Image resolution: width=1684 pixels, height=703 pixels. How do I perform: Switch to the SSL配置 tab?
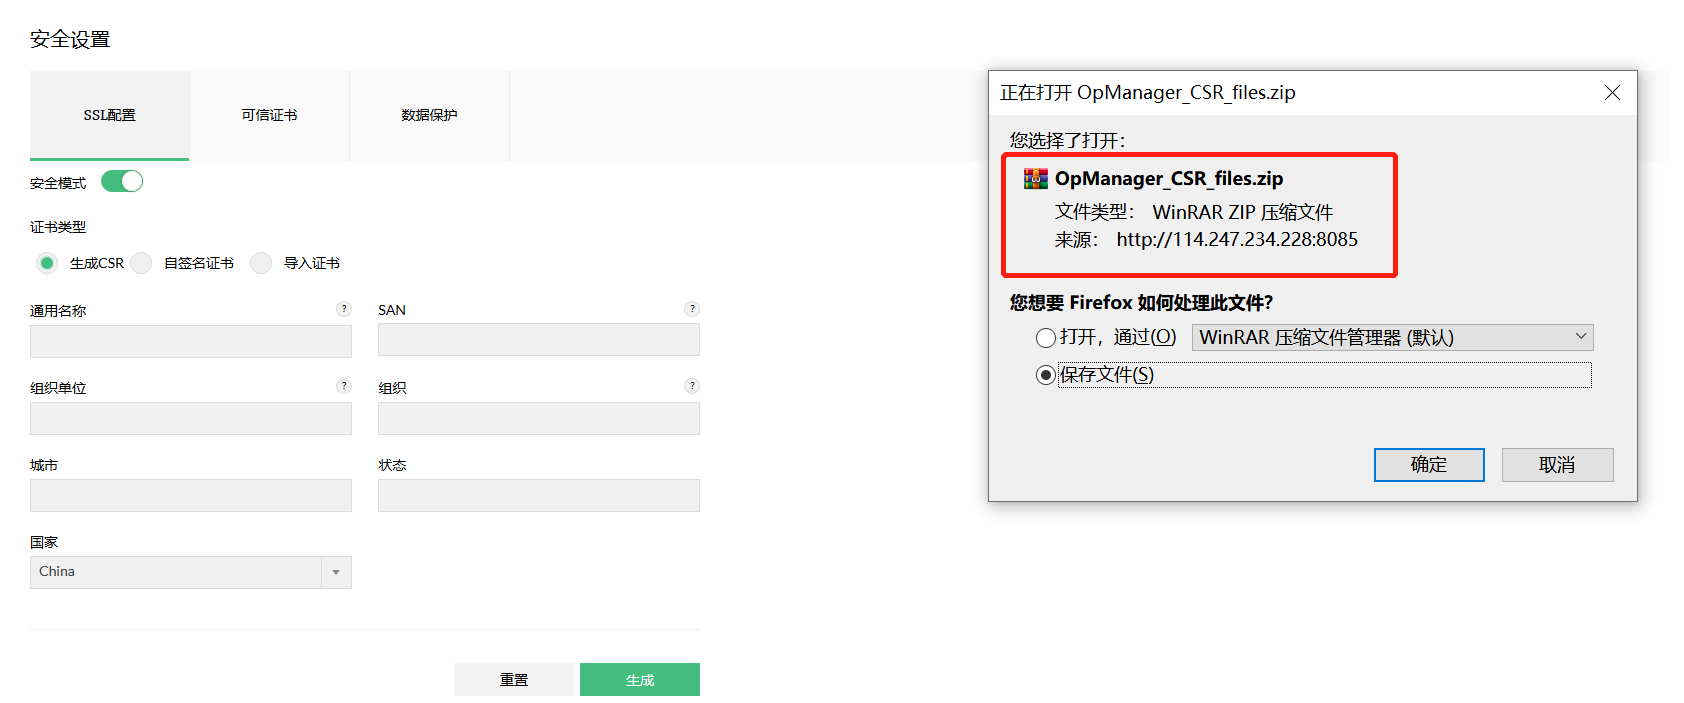coord(110,115)
